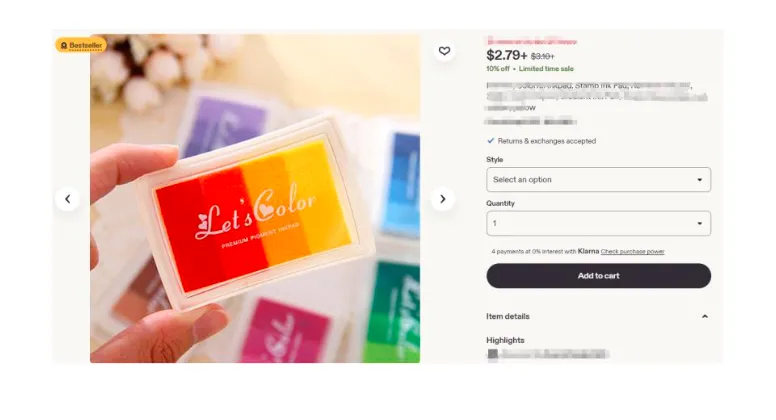
Task: Open the Quantity dropdown showing 1
Action: tap(598, 223)
